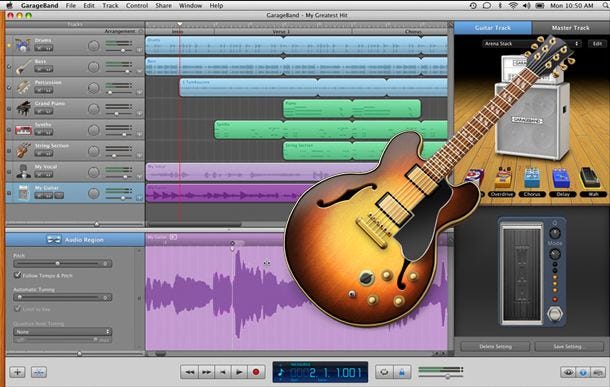Toggle the Drums track enable light
The image size is (610, 387).
(9, 45)
